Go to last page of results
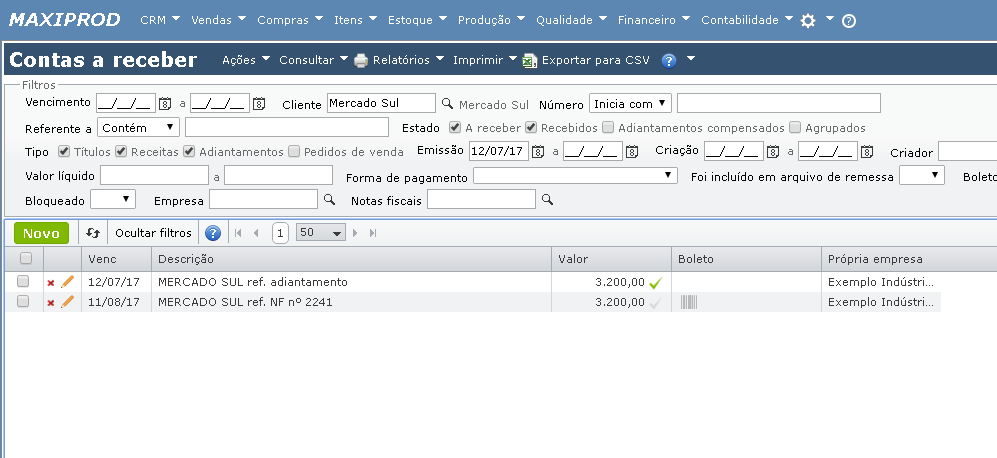The width and height of the screenshot is (997, 458). coord(373,233)
